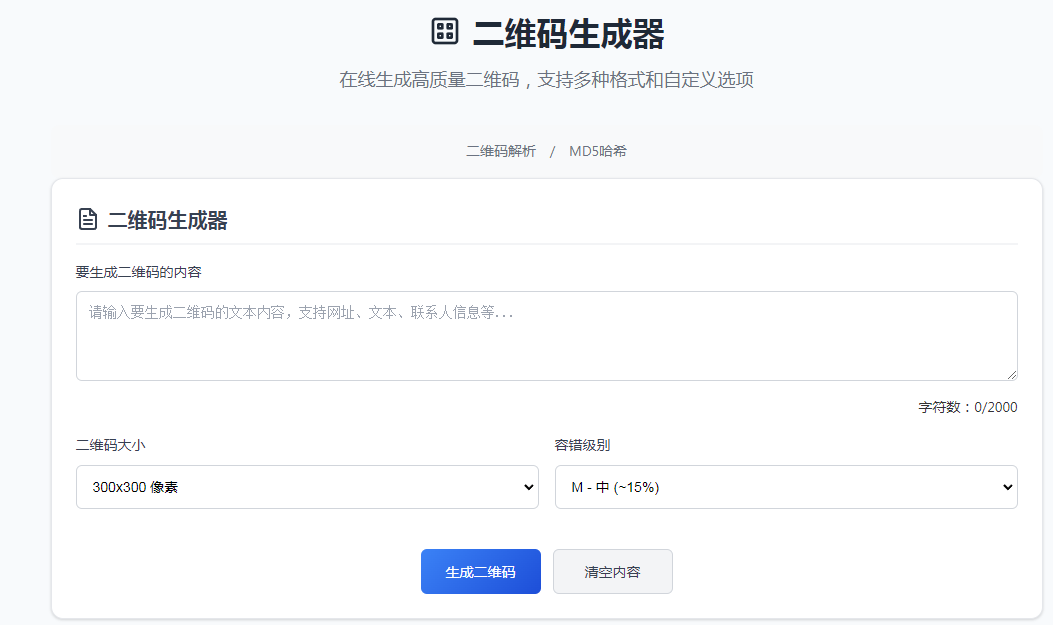Open the MD5哈希 link
Screen dimensions: 1053x625
click(598, 151)
